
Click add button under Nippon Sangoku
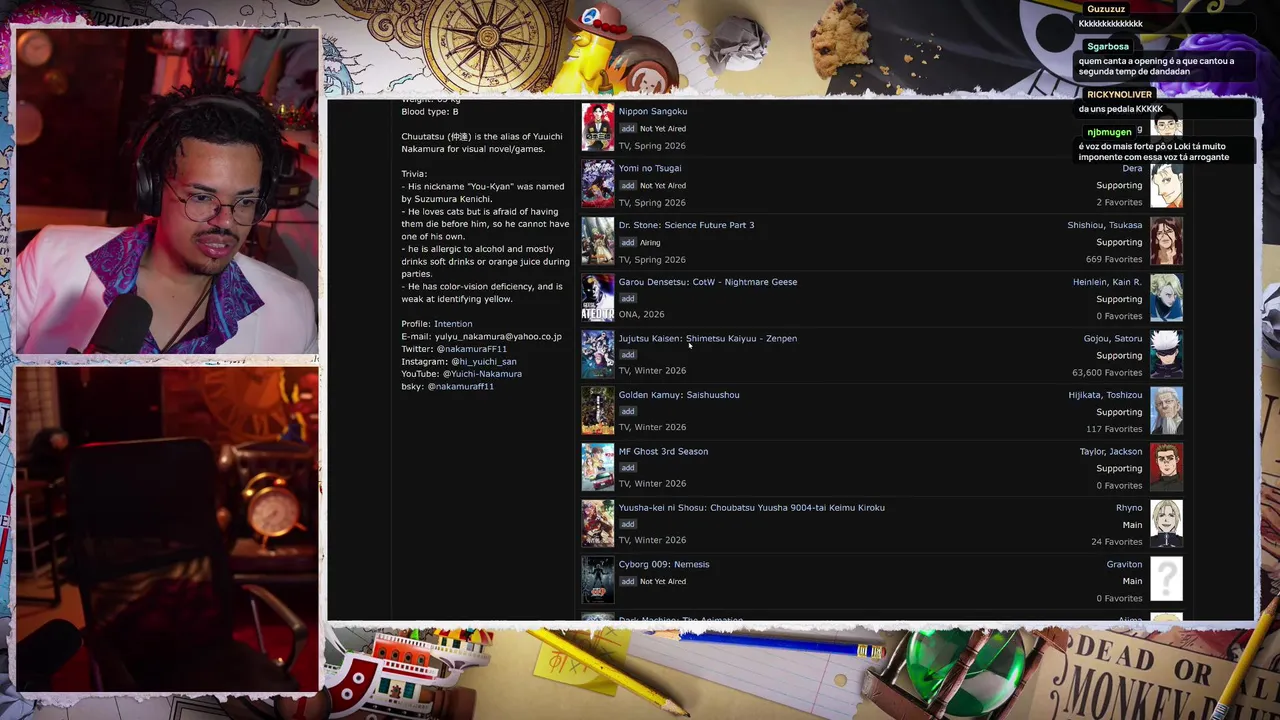pos(627,129)
